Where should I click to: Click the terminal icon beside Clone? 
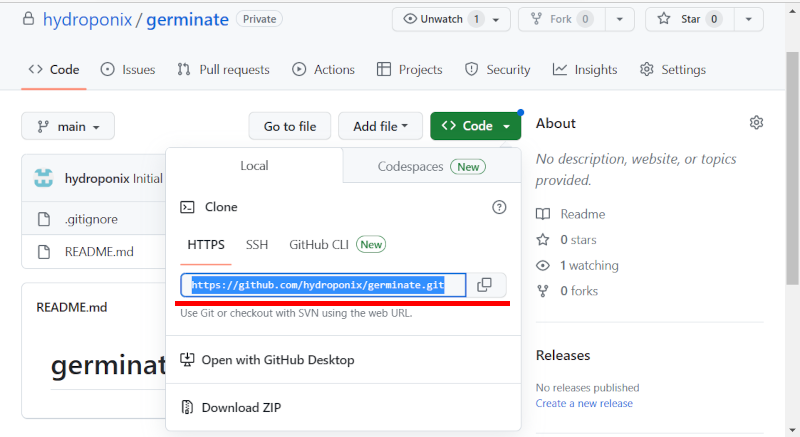(x=187, y=207)
